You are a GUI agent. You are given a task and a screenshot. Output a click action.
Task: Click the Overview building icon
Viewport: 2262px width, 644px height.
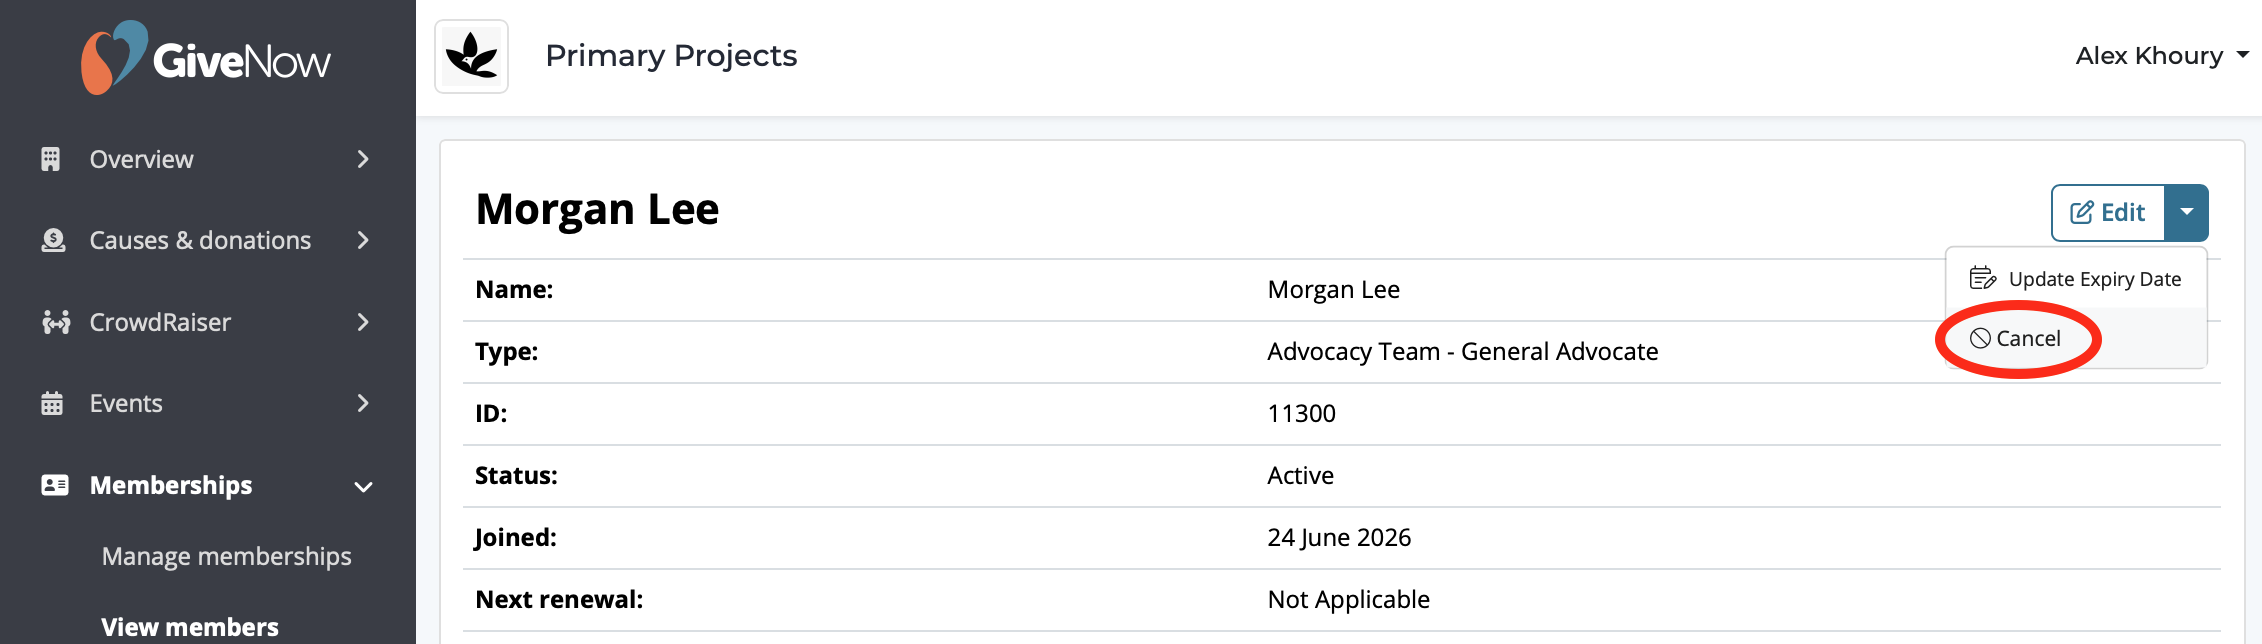click(51, 159)
